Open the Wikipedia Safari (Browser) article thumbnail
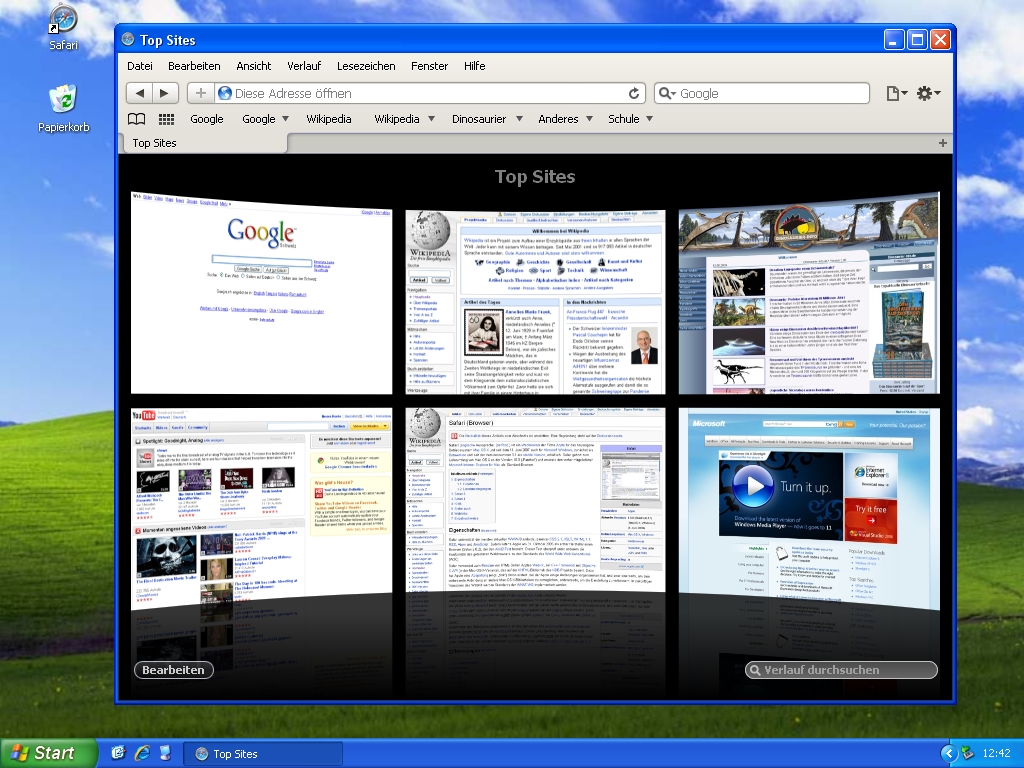 [536, 500]
